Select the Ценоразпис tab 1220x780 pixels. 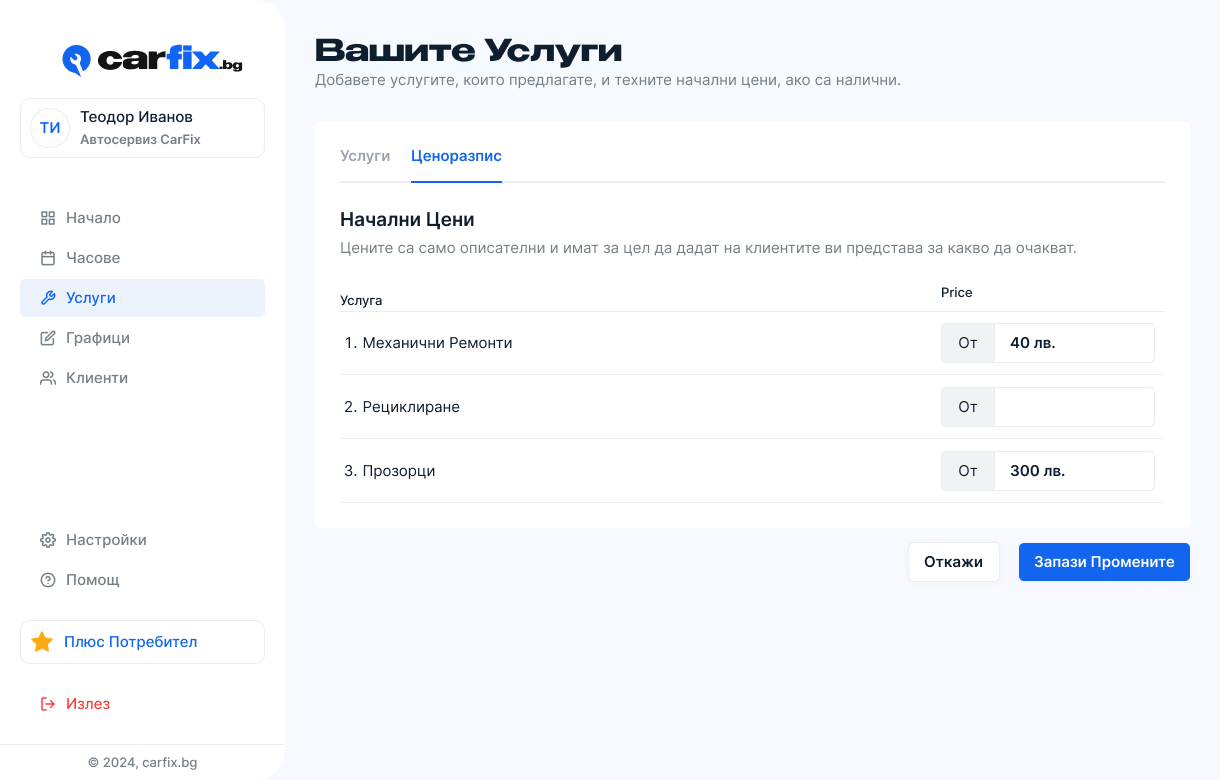pyautogui.click(x=456, y=156)
